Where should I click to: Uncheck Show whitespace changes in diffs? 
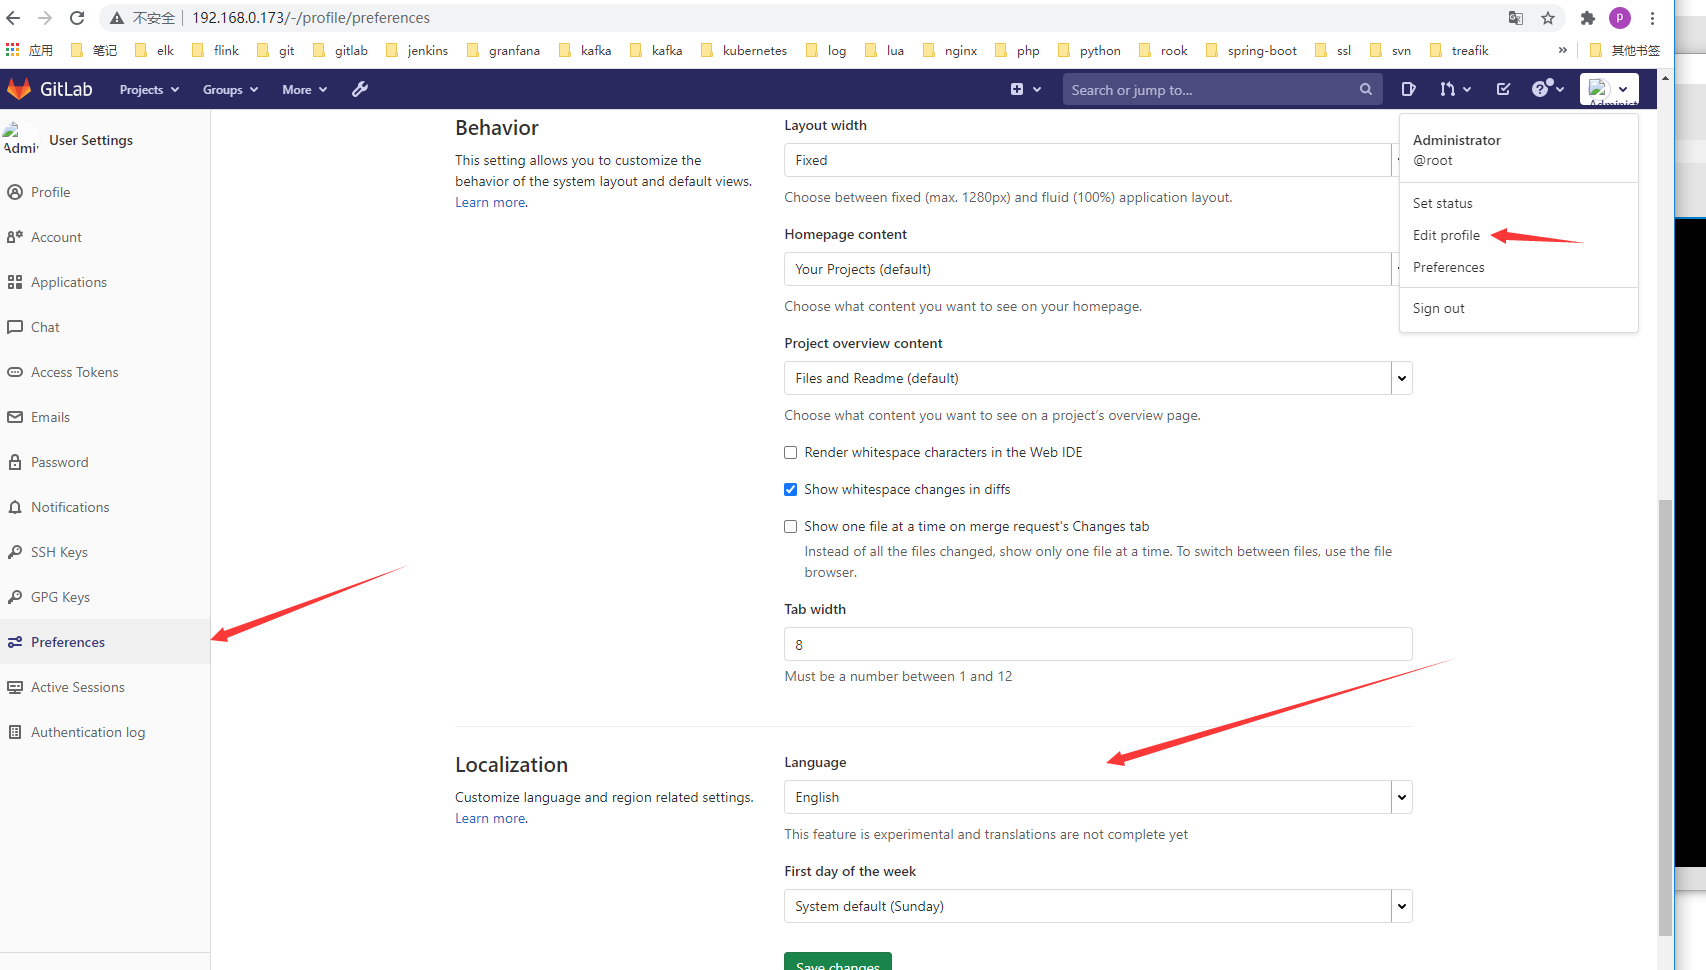(x=791, y=490)
